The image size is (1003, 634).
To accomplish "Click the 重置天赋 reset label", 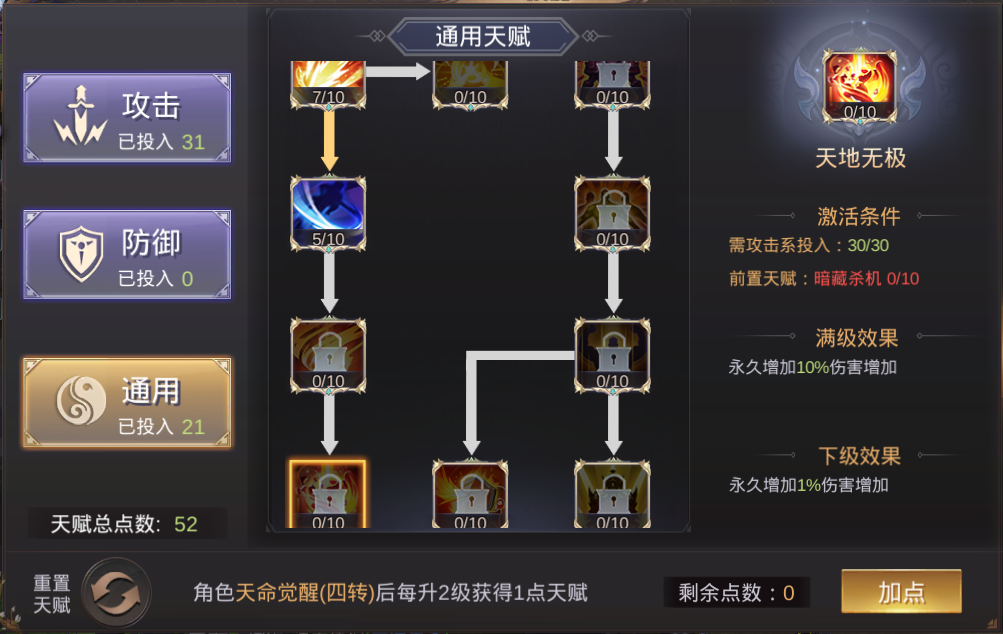I will coord(52,594).
